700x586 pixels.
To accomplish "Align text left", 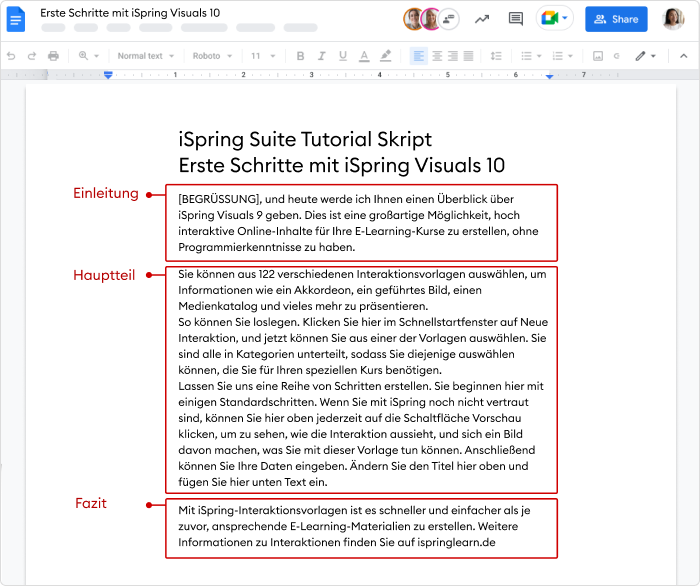I will pyautogui.click(x=419, y=56).
